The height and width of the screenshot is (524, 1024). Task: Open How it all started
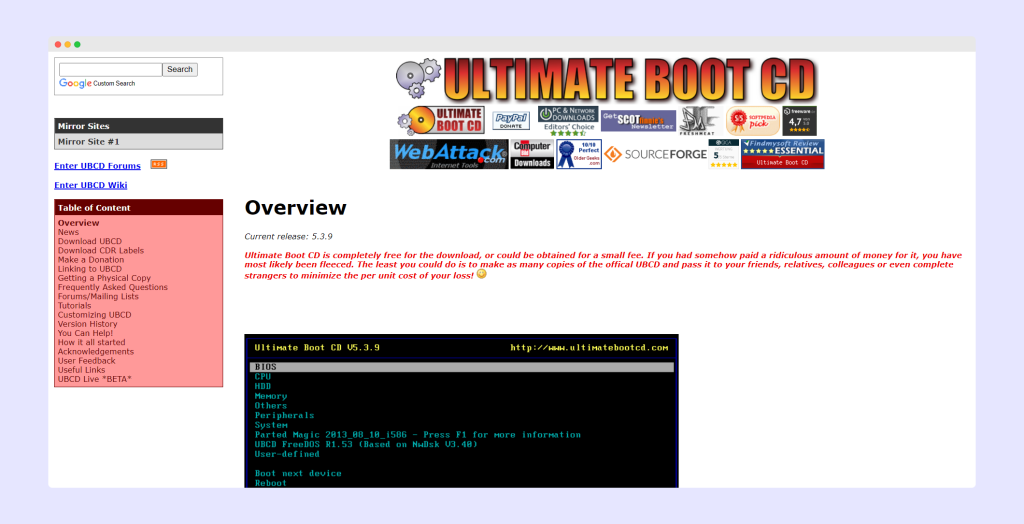(x=91, y=342)
